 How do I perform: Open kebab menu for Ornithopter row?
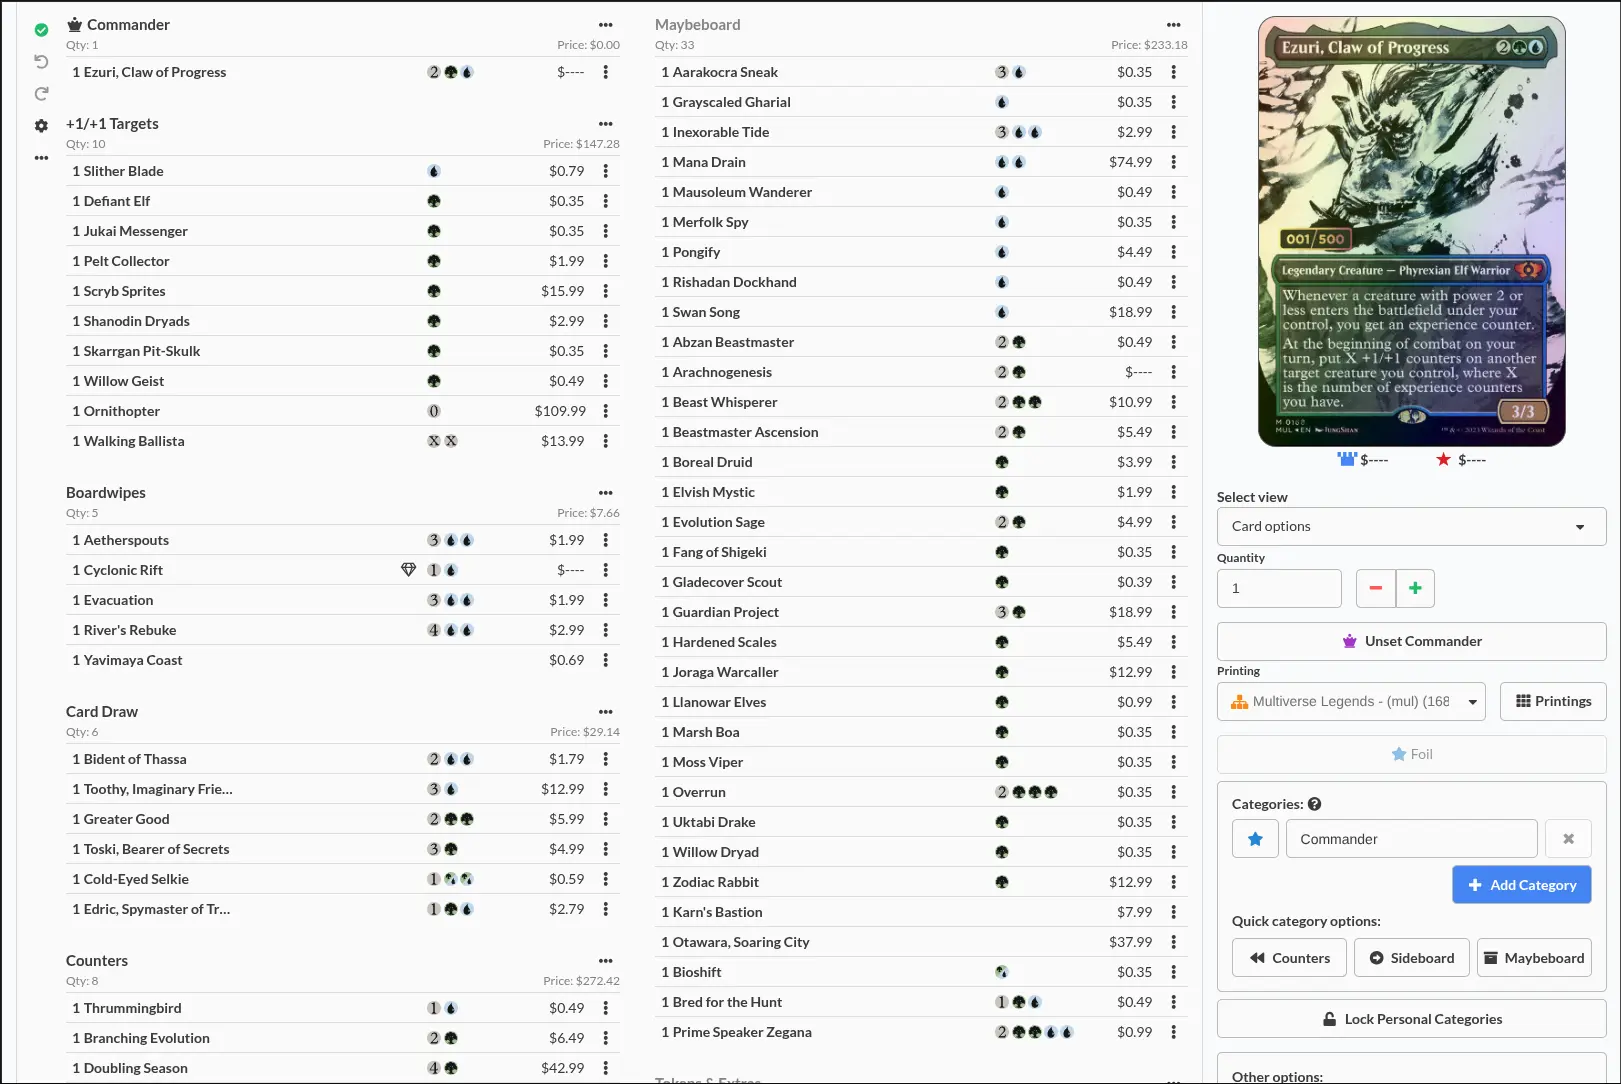pyautogui.click(x=605, y=411)
